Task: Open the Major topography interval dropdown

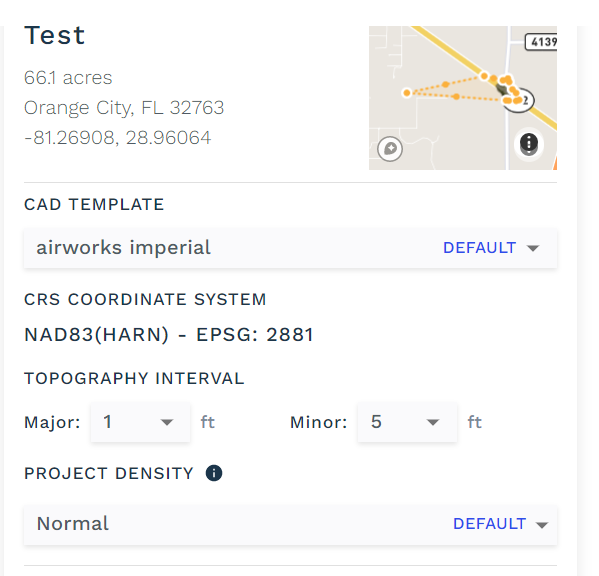Action: pos(141,422)
